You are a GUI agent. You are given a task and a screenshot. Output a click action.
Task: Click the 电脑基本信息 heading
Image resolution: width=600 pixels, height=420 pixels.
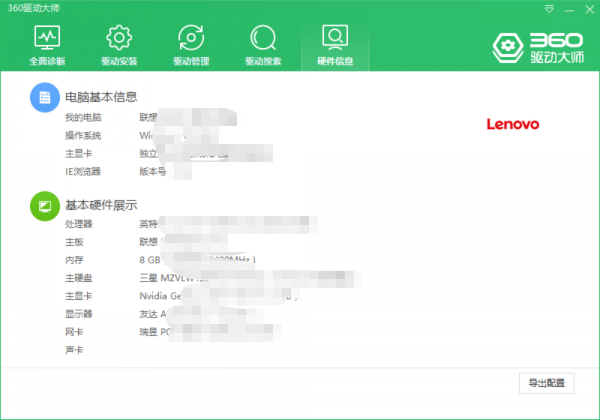(x=101, y=97)
